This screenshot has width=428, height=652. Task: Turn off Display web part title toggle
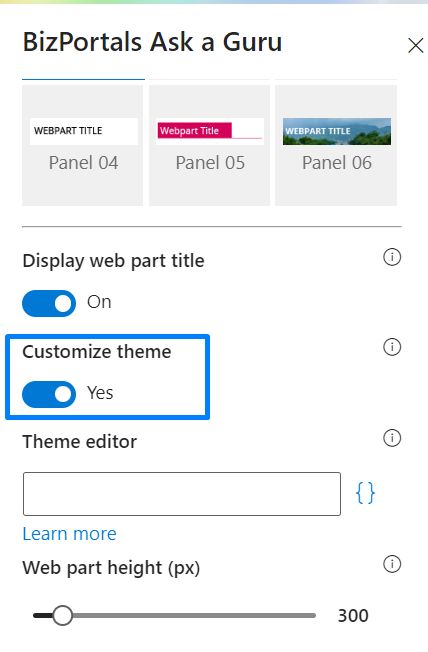[x=49, y=303]
